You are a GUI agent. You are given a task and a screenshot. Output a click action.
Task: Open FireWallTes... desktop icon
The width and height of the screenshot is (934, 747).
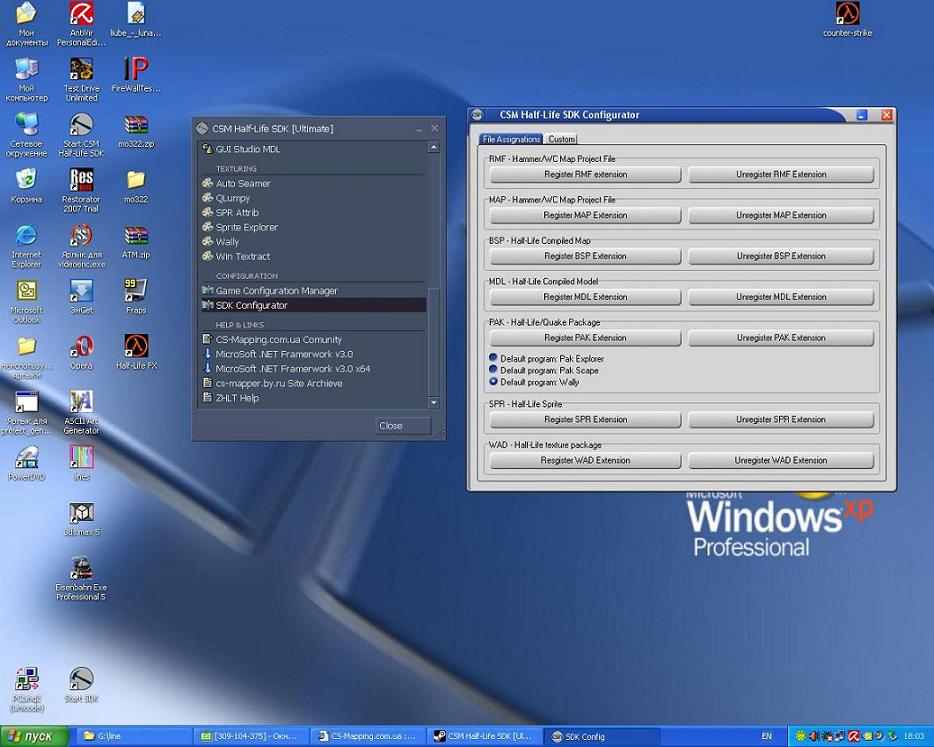(x=136, y=74)
